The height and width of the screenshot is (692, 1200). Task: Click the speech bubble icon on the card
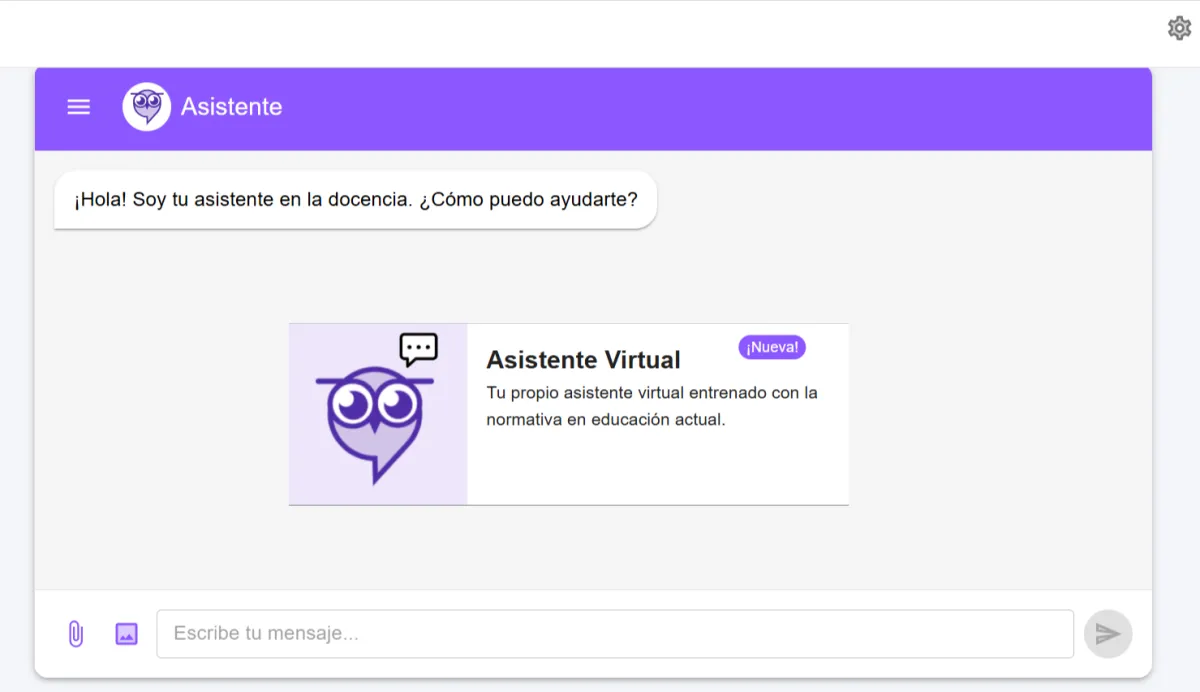pos(417,348)
